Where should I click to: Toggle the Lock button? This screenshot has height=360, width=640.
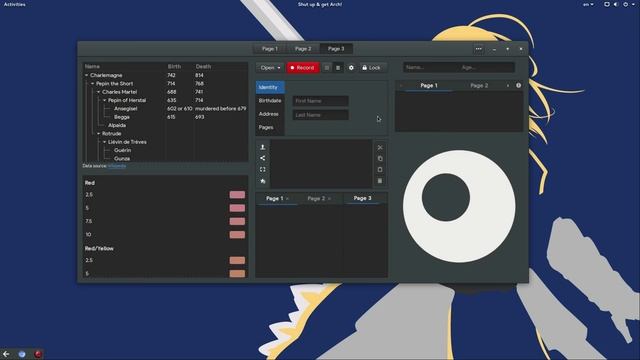pos(371,68)
